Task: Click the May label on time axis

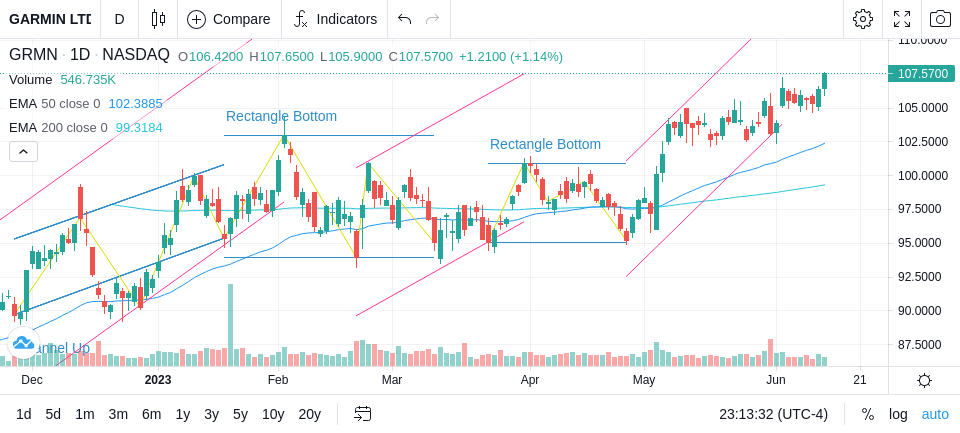Action: point(644,380)
